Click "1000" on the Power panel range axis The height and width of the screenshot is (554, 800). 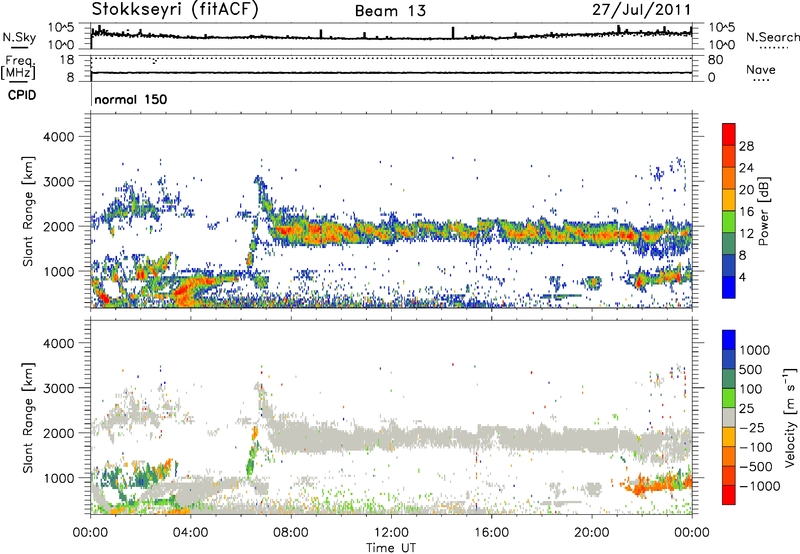tap(58, 271)
